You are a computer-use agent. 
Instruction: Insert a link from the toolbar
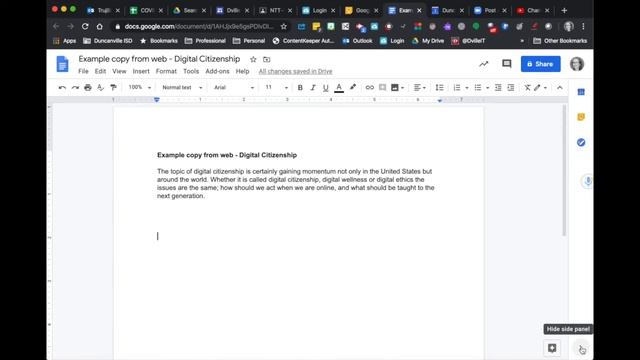click(x=369, y=87)
